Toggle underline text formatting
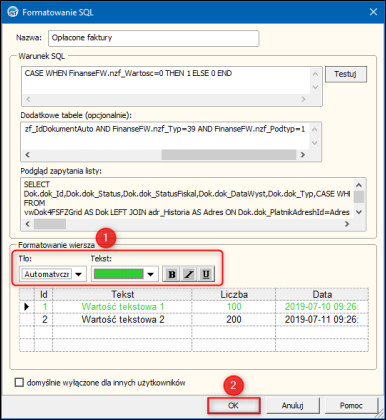Screen dimensions: 386x420 pos(206,274)
